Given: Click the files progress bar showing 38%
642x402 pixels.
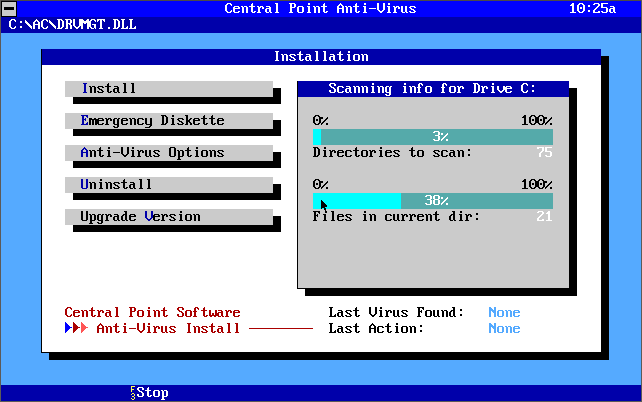Looking at the screenshot, I should click(x=433, y=201).
